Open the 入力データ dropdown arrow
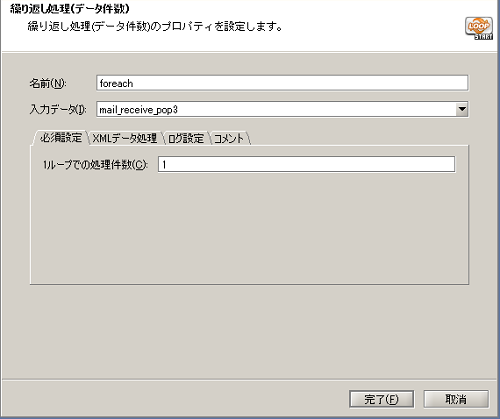 (462, 109)
